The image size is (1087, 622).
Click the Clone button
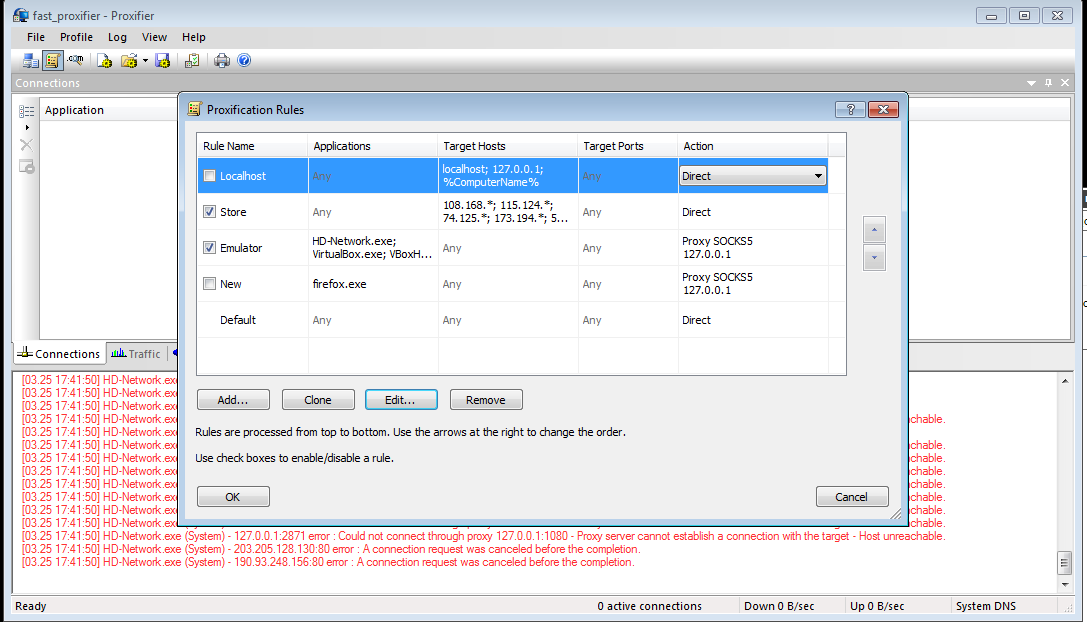[318, 400]
